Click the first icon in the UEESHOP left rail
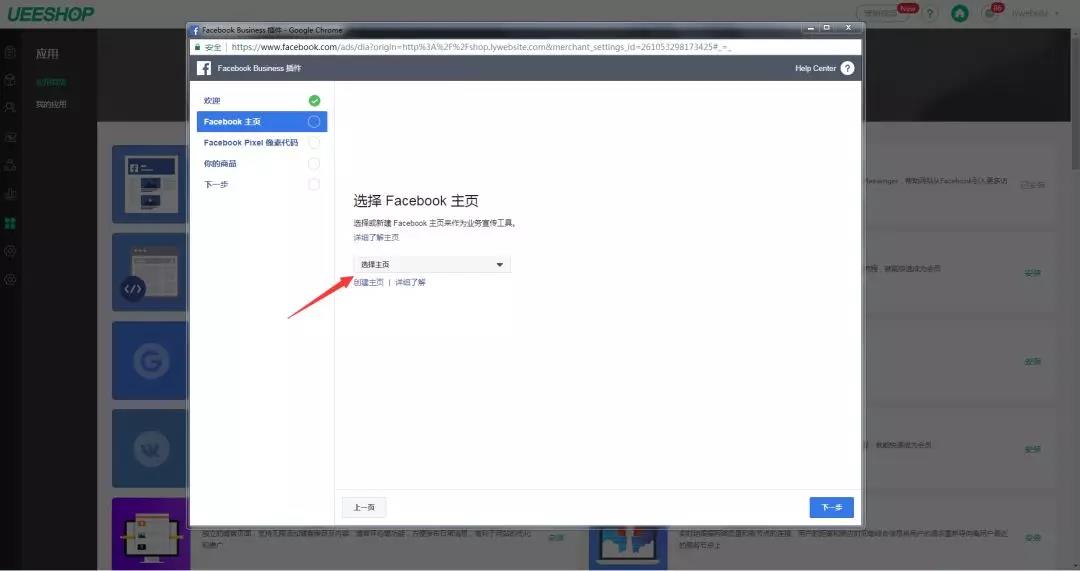This screenshot has height=571, width=1080. (x=10, y=52)
